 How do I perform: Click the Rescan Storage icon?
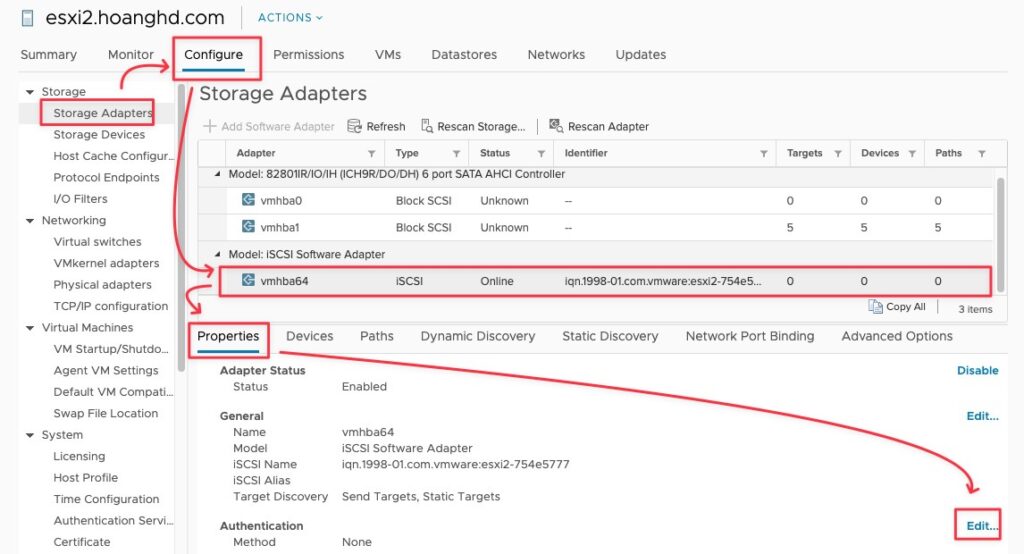(427, 126)
